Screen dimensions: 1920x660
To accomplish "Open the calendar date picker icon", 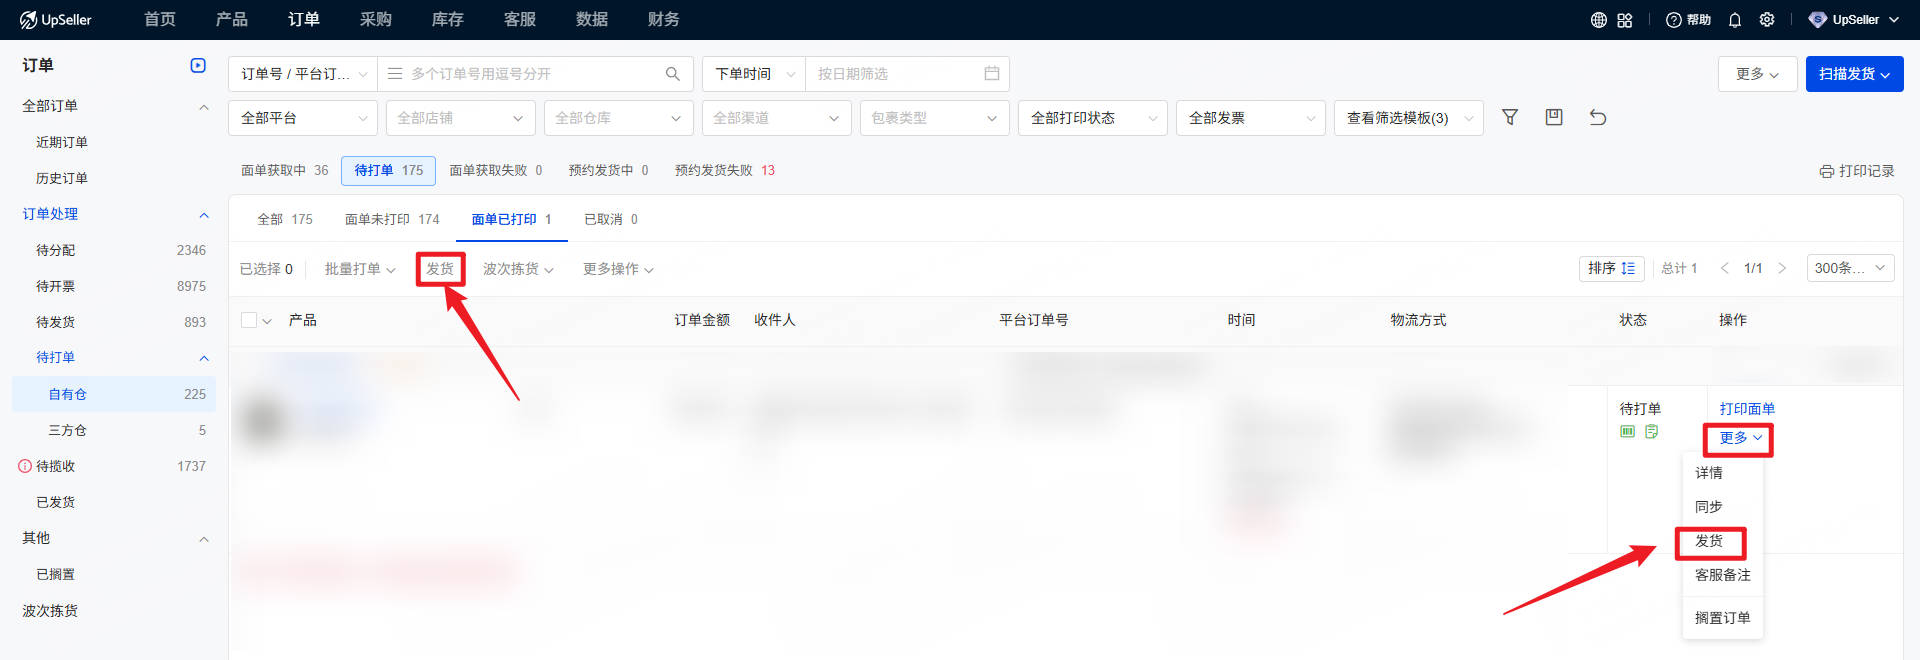I will click(x=992, y=74).
